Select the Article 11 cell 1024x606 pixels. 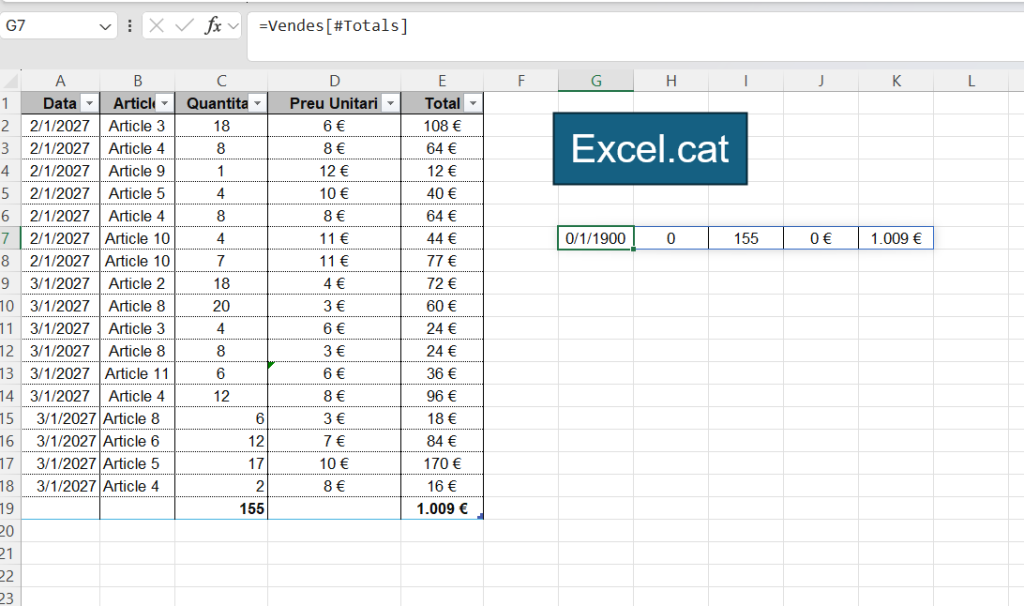[137, 374]
